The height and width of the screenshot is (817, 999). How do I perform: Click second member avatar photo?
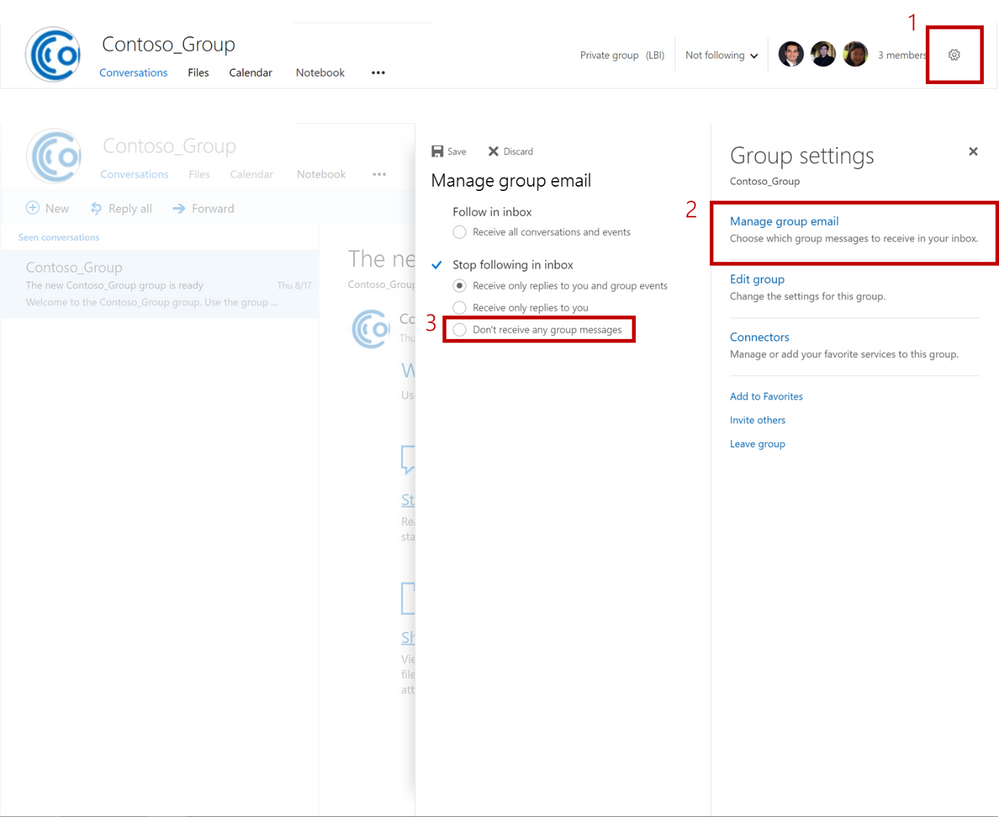pos(823,54)
